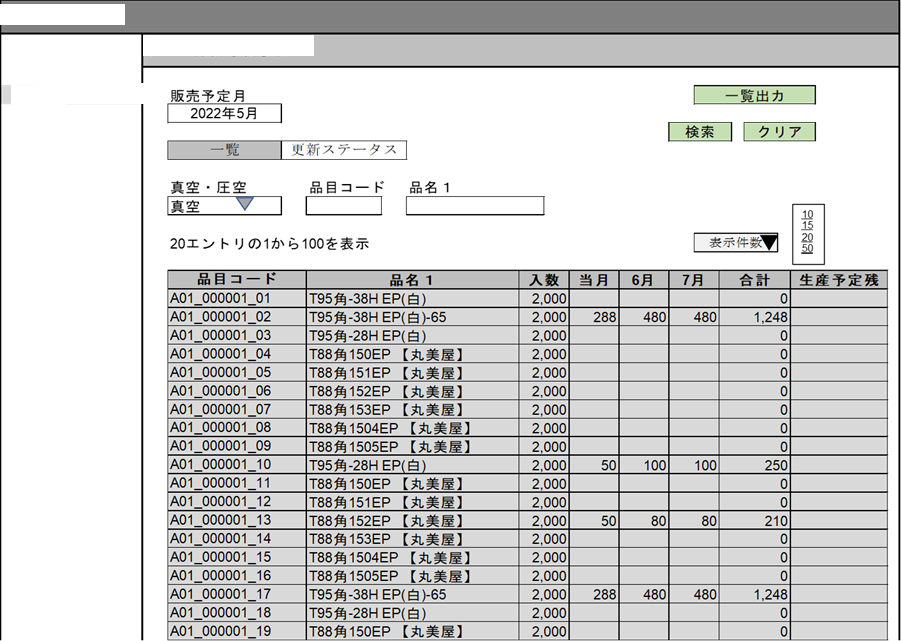Click the white input field above the table
Image resolution: width=901 pixels, height=641 pixels.
coord(237,260)
